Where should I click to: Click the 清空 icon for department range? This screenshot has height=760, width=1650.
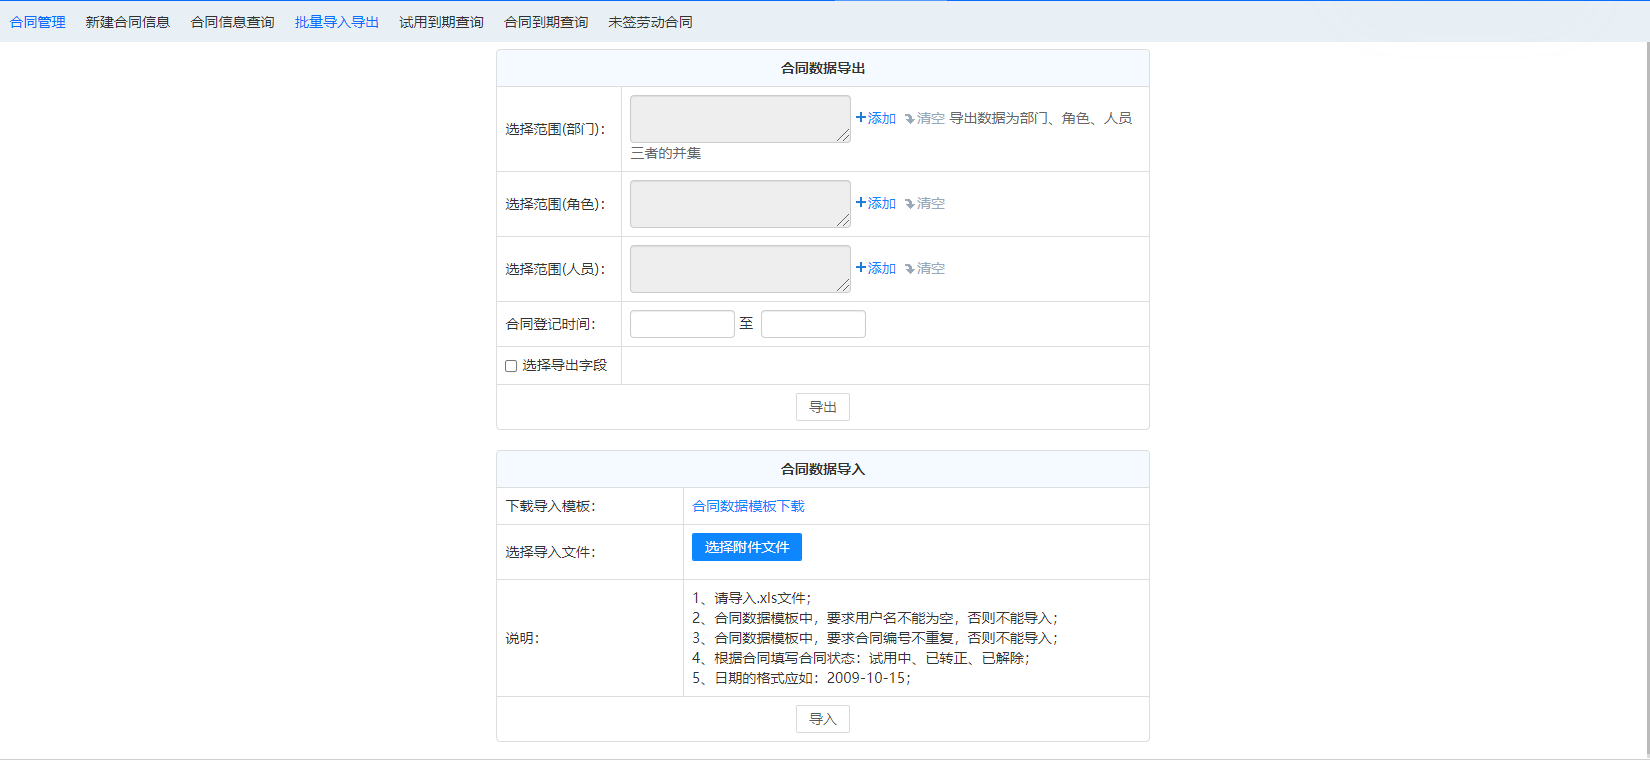(x=910, y=119)
